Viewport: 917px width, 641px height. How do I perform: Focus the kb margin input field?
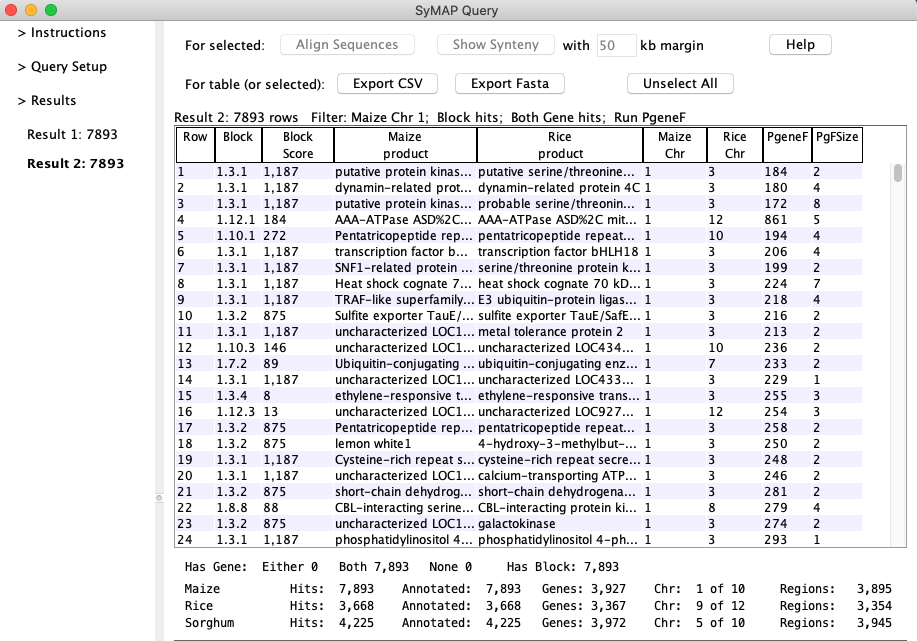tap(616, 45)
